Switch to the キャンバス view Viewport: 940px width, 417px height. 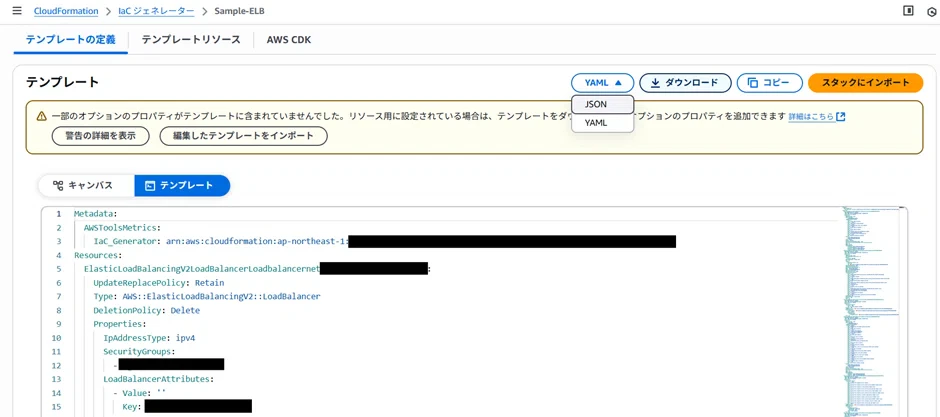click(x=86, y=186)
